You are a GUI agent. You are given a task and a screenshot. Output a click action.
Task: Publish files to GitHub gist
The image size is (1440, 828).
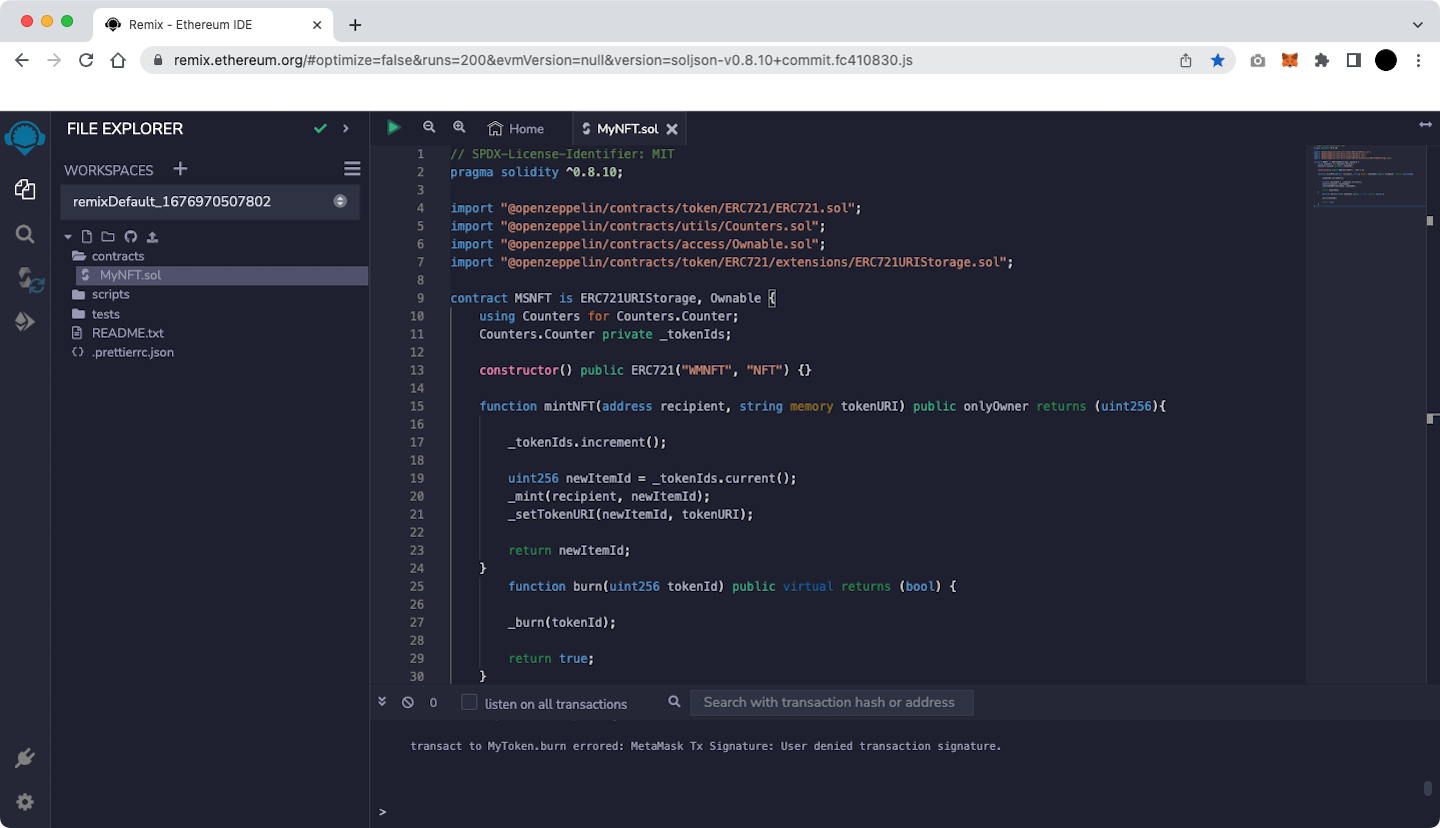[130, 237]
